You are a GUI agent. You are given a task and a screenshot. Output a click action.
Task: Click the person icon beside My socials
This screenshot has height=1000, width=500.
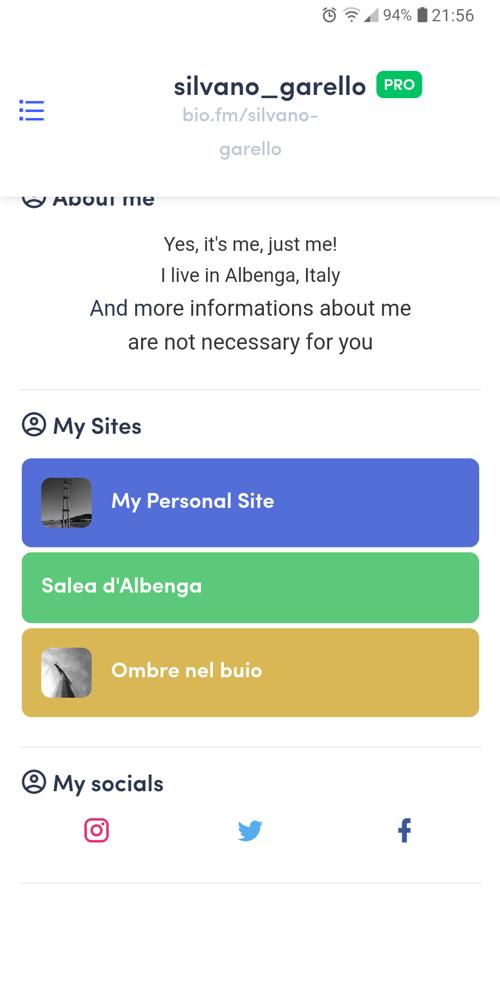(34, 781)
